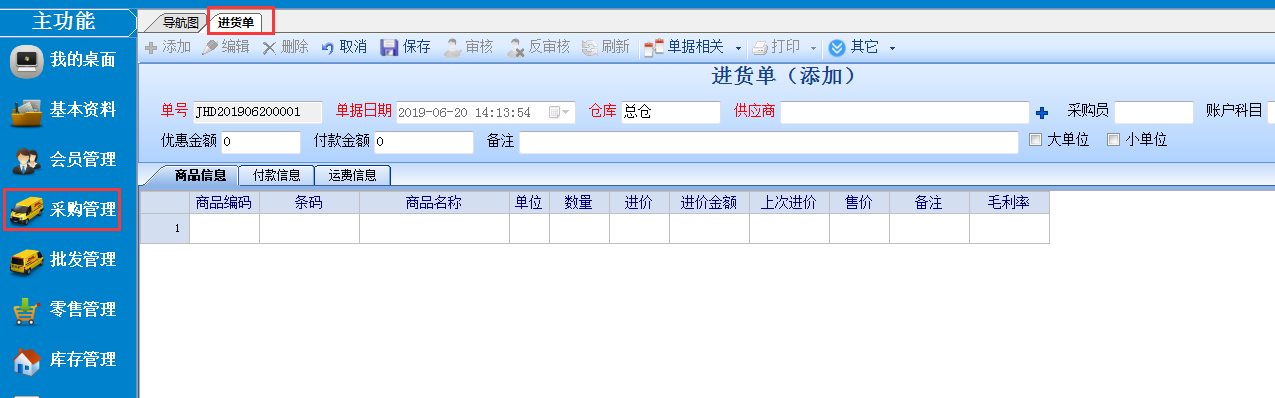
Task: Select the row 1 header number
Action: [165, 228]
